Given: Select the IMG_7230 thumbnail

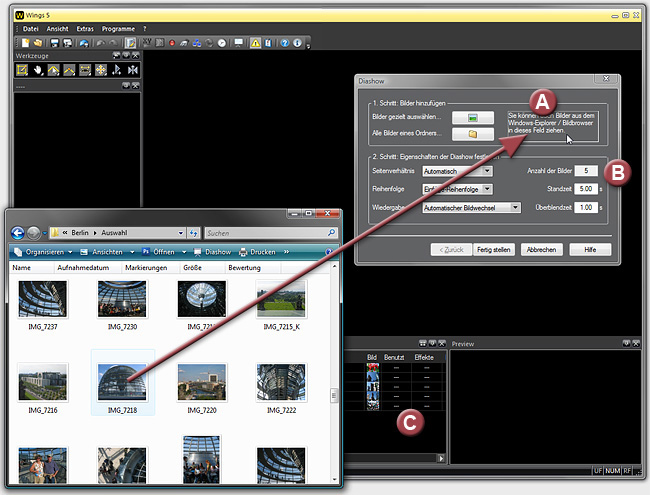Looking at the screenshot, I should (x=122, y=299).
